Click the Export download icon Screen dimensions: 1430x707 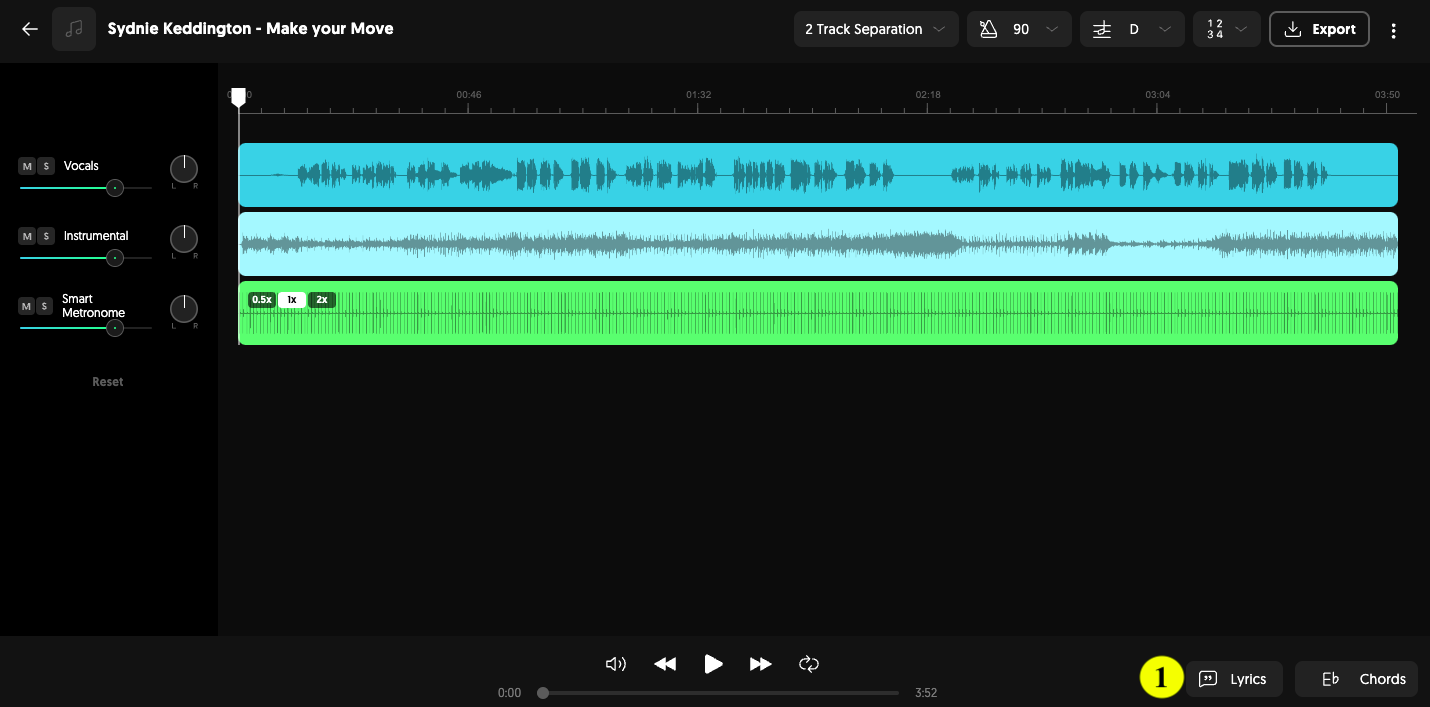tap(1292, 29)
